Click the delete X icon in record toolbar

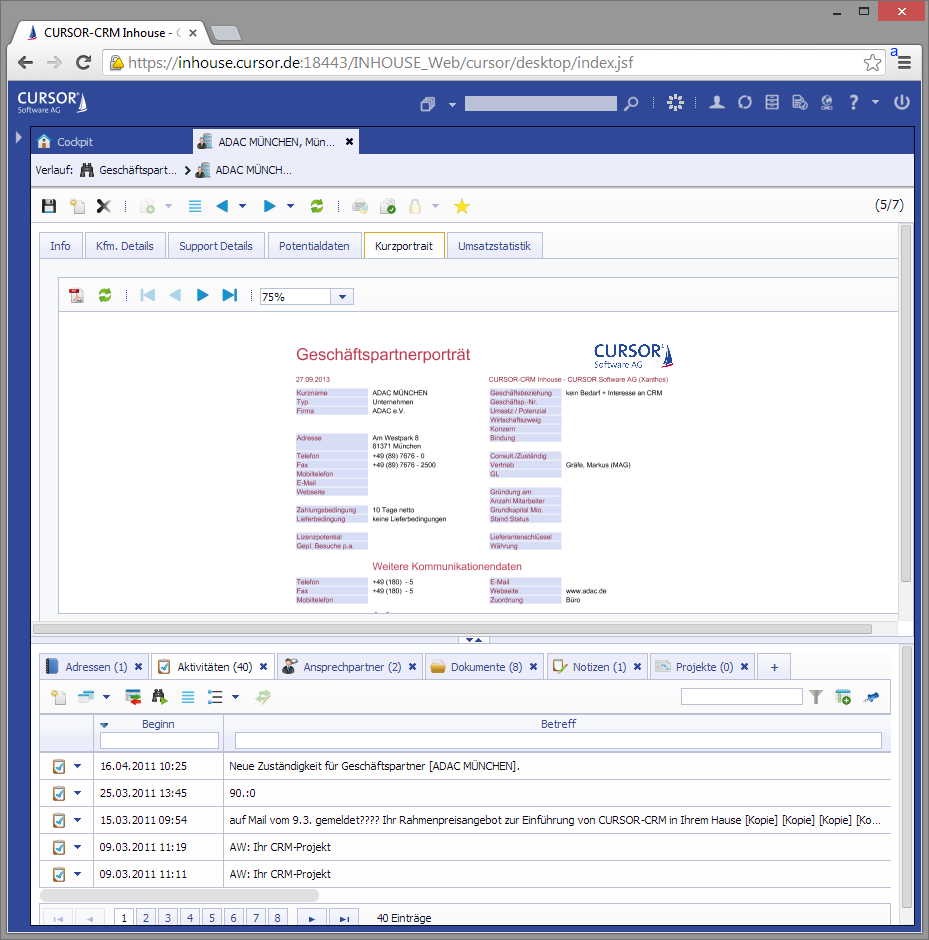103,206
